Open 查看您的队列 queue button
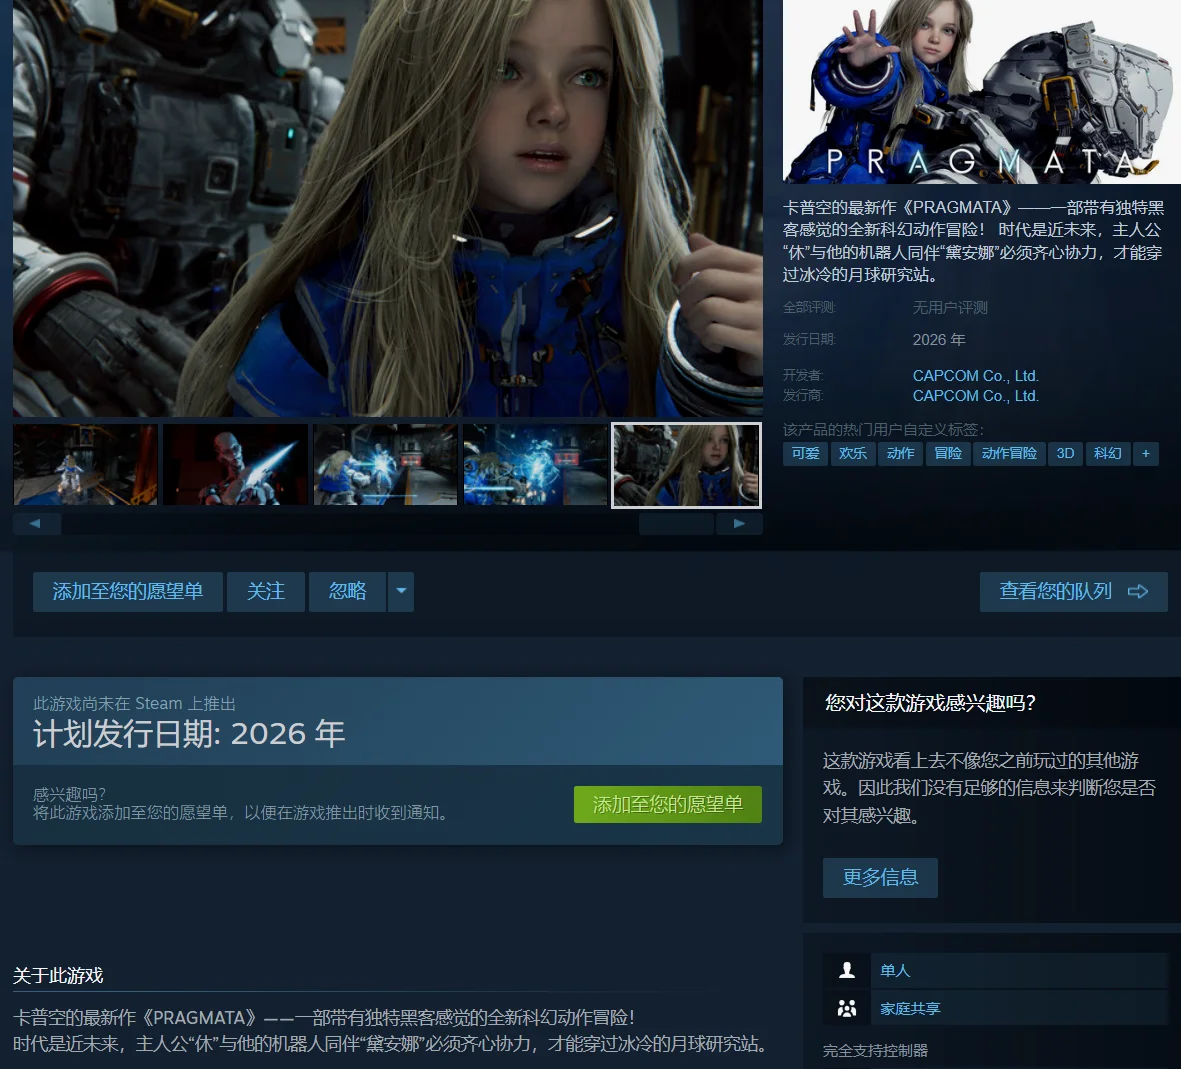The height and width of the screenshot is (1069, 1181). coord(1073,591)
